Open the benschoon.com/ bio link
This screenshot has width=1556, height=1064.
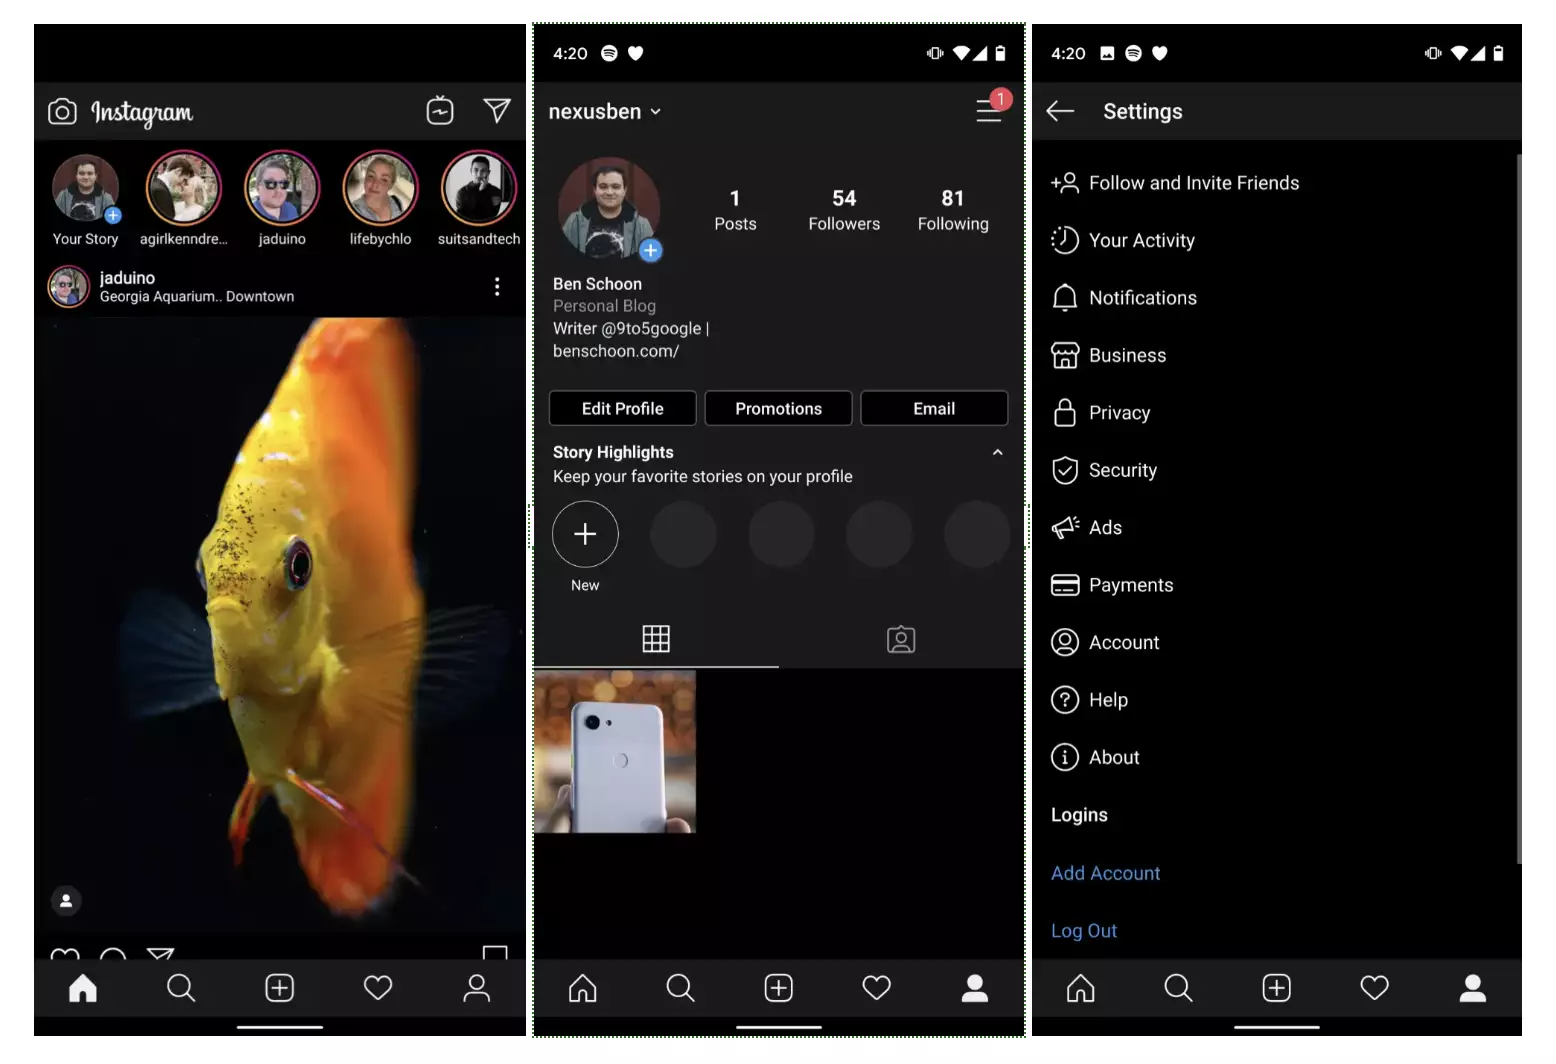tap(616, 351)
